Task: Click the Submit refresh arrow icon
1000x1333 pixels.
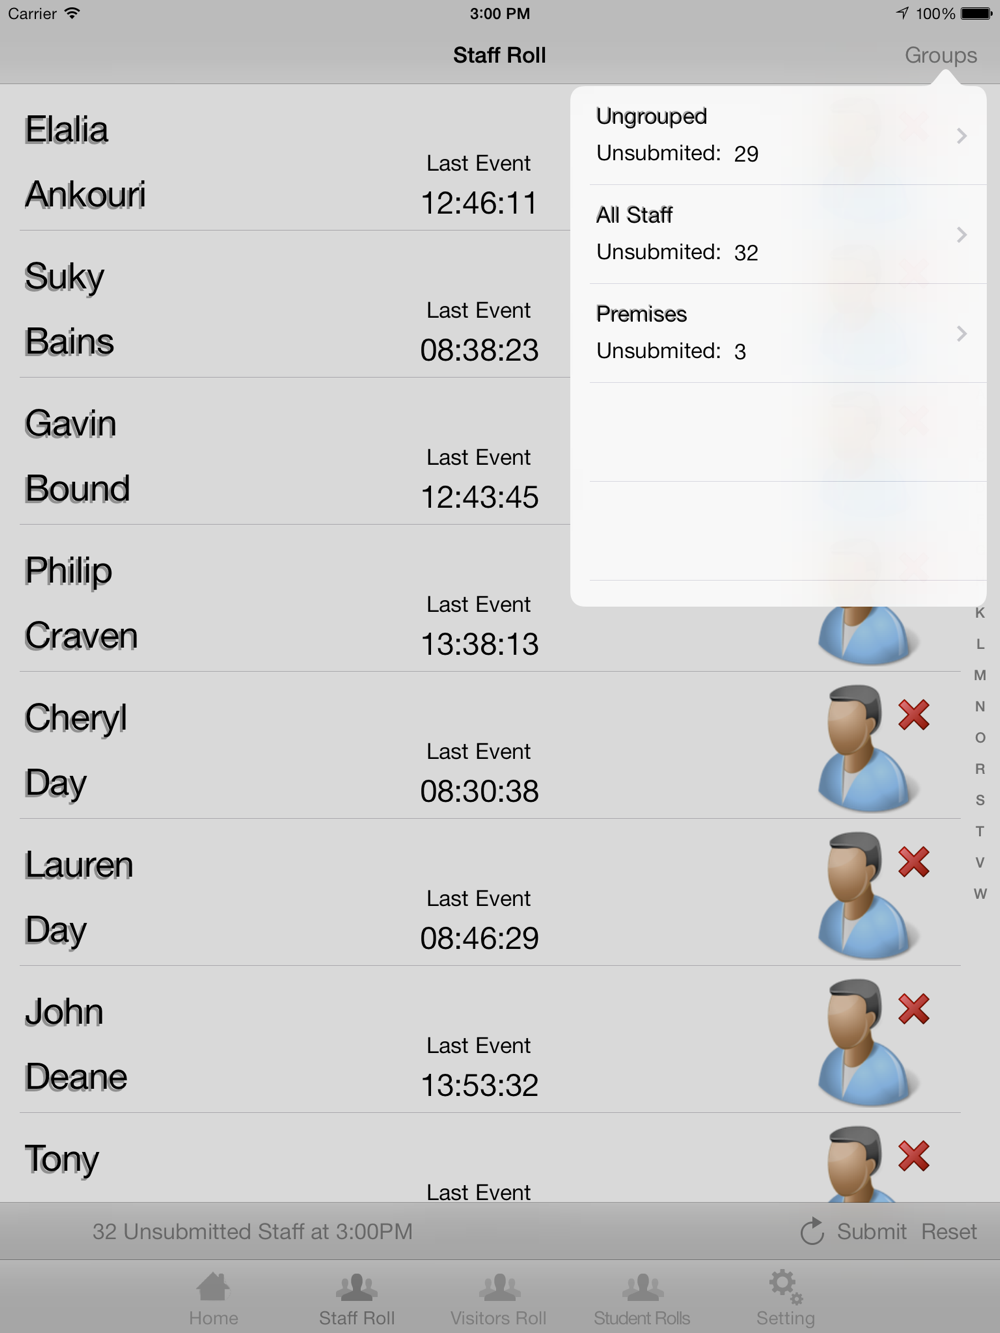Action: coord(812,1232)
